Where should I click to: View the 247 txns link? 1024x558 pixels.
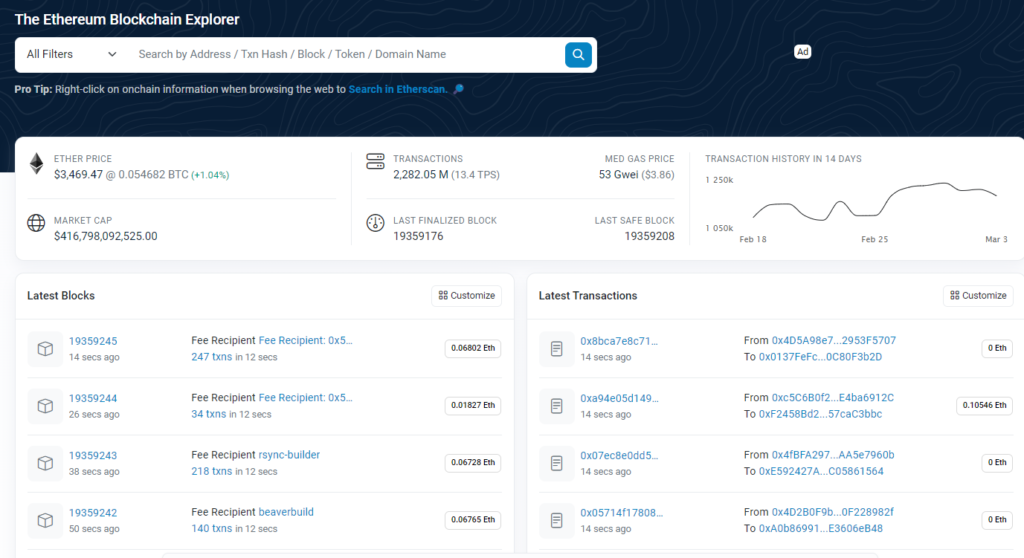click(x=212, y=357)
